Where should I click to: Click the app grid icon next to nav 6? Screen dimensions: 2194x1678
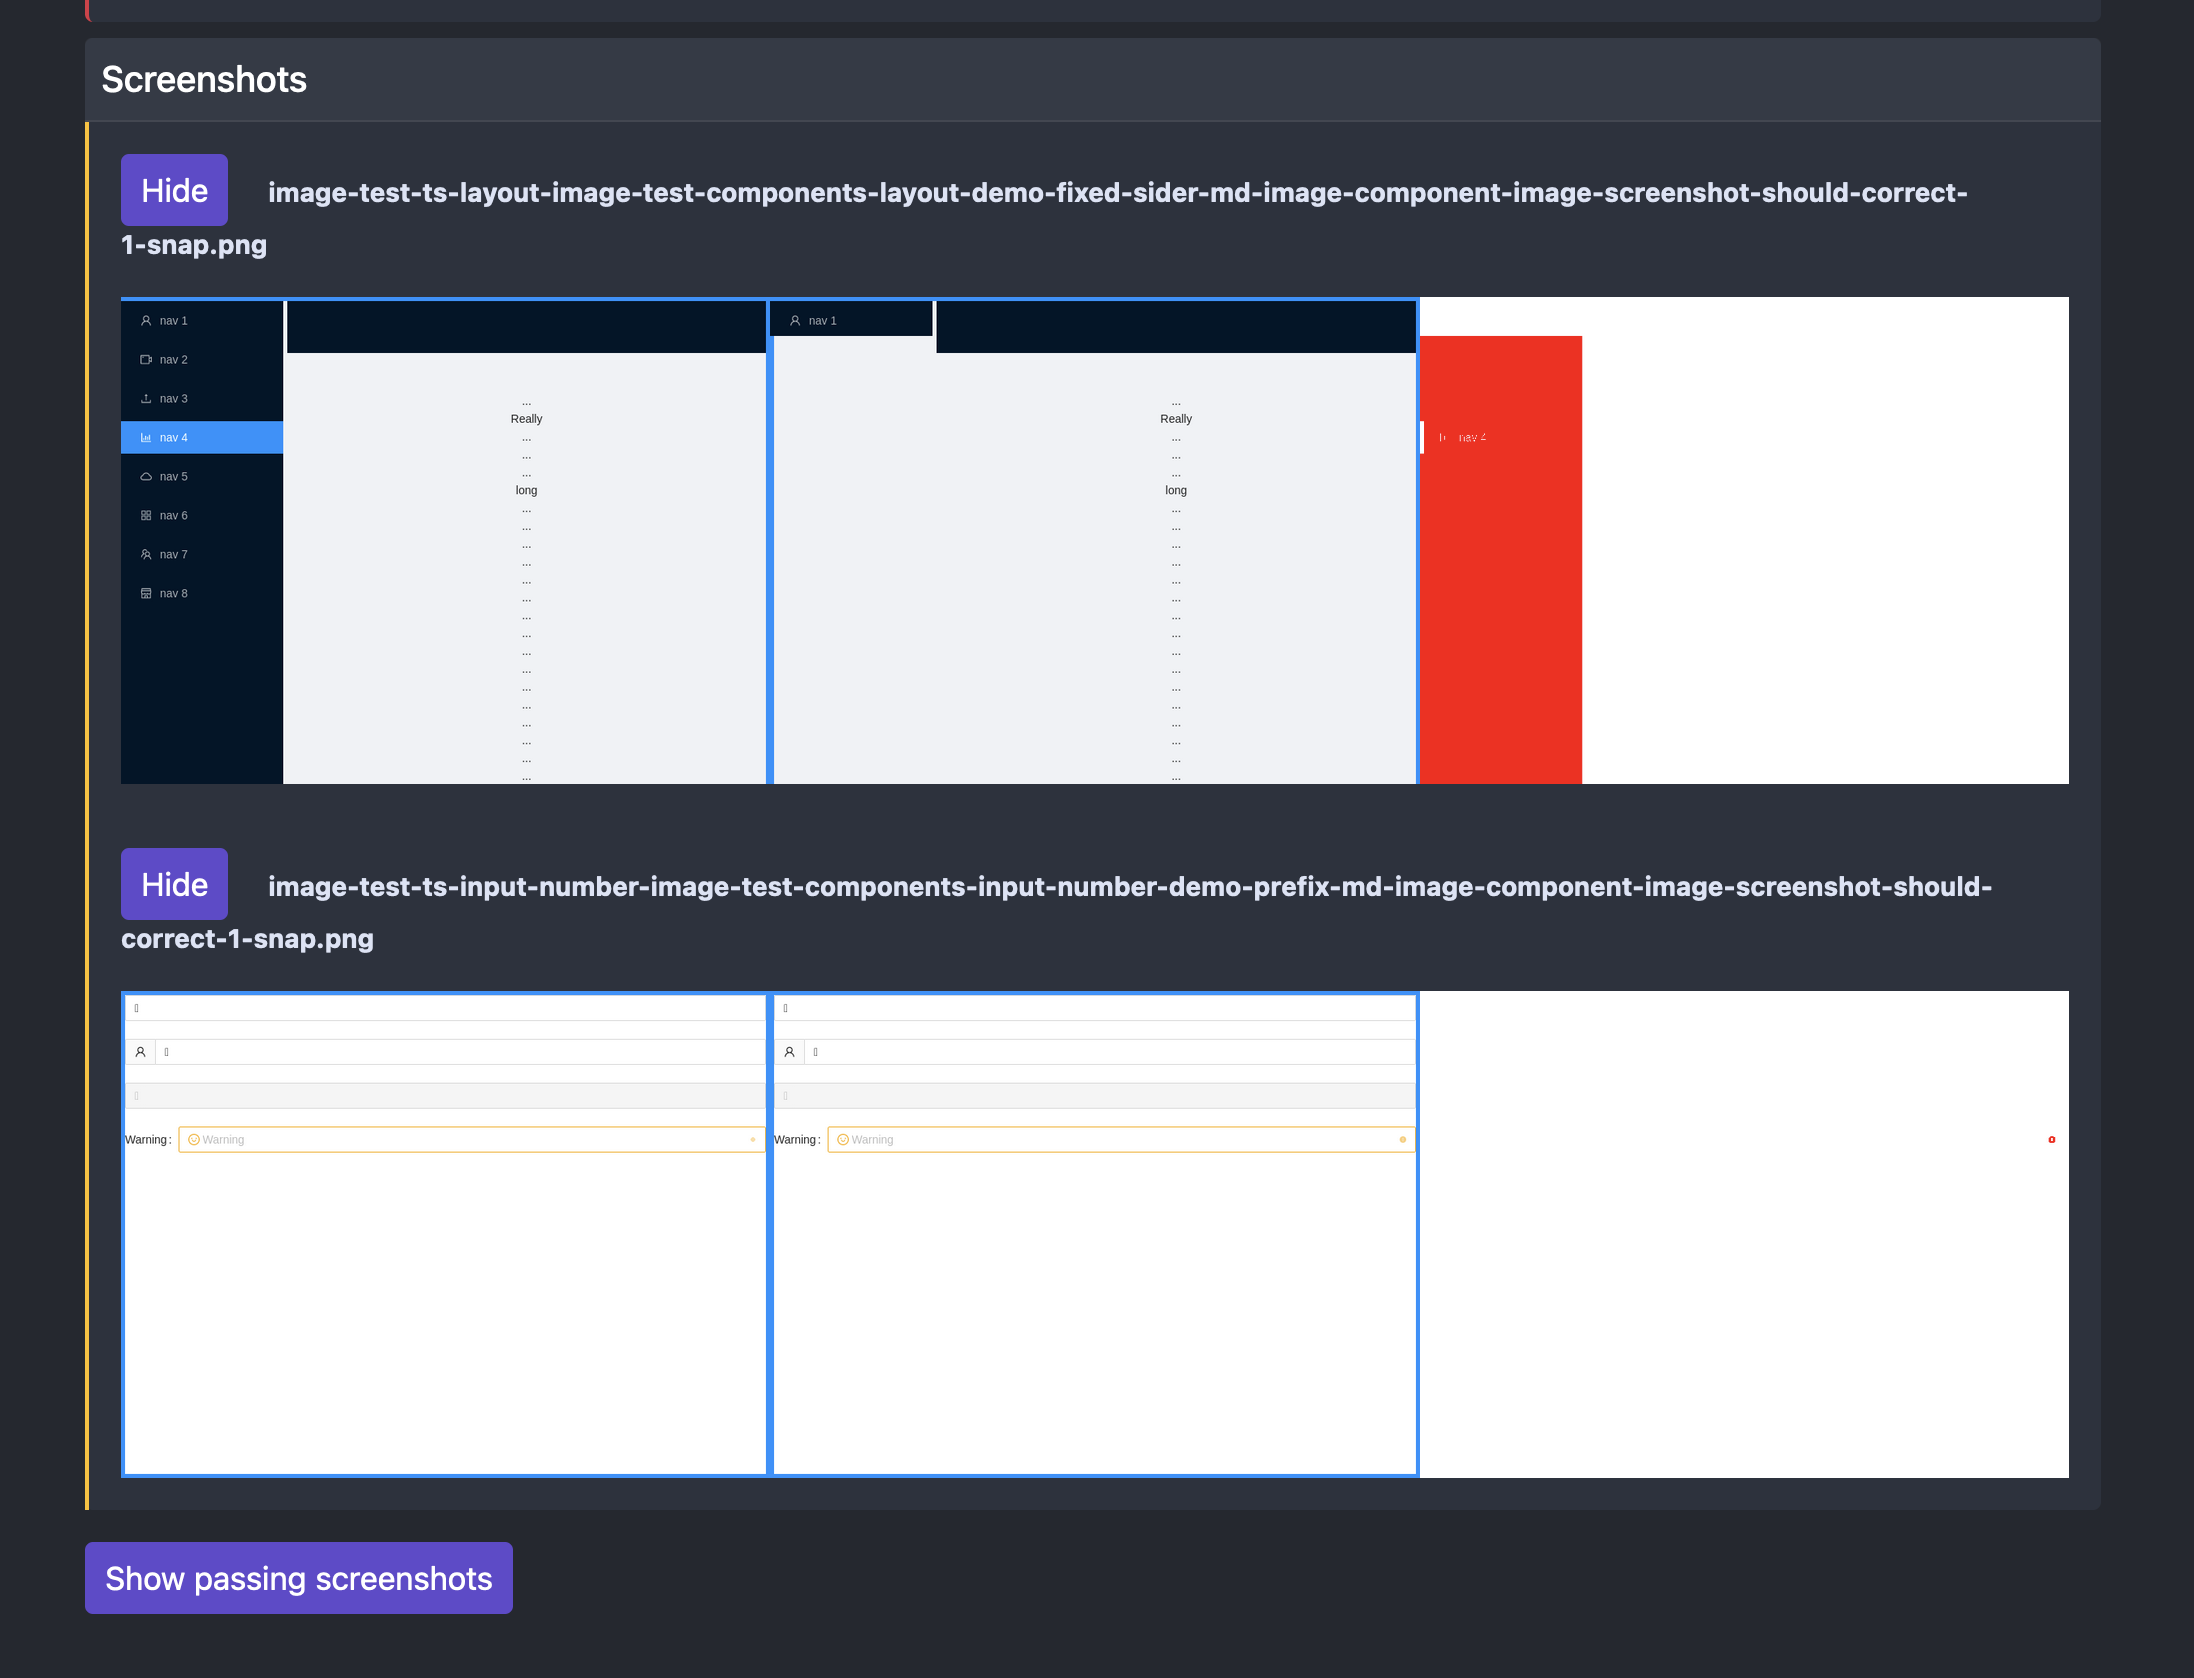click(x=146, y=515)
